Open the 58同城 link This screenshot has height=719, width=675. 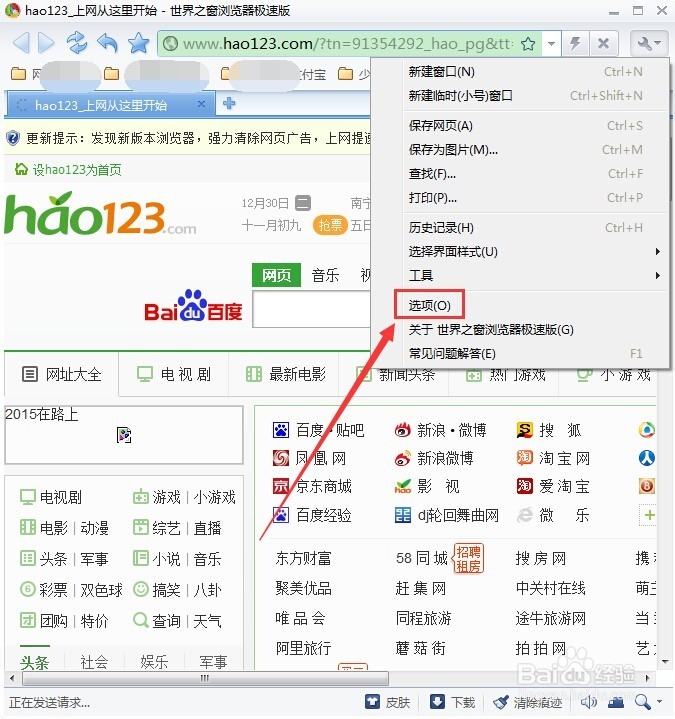click(421, 558)
